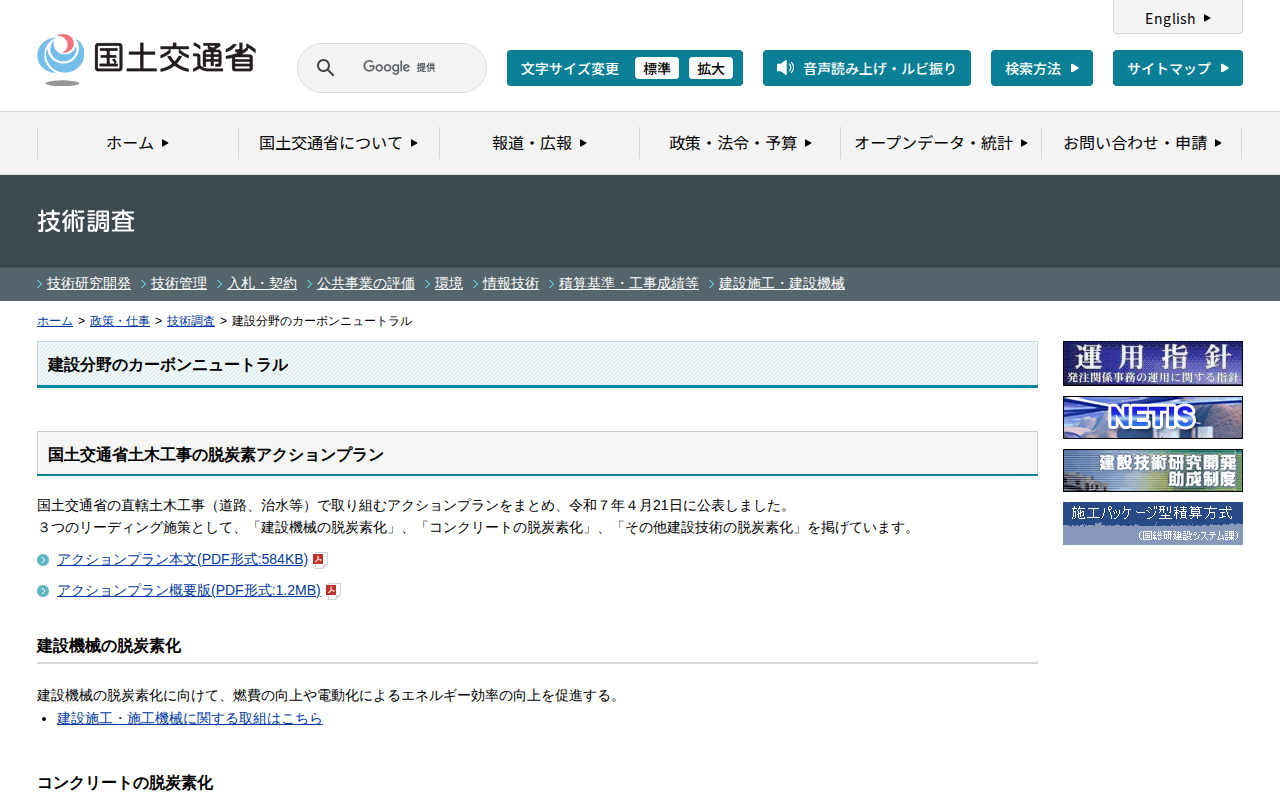The height and width of the screenshot is (800, 1280).
Task: Go to 情報技術 section
Action: coord(511,283)
